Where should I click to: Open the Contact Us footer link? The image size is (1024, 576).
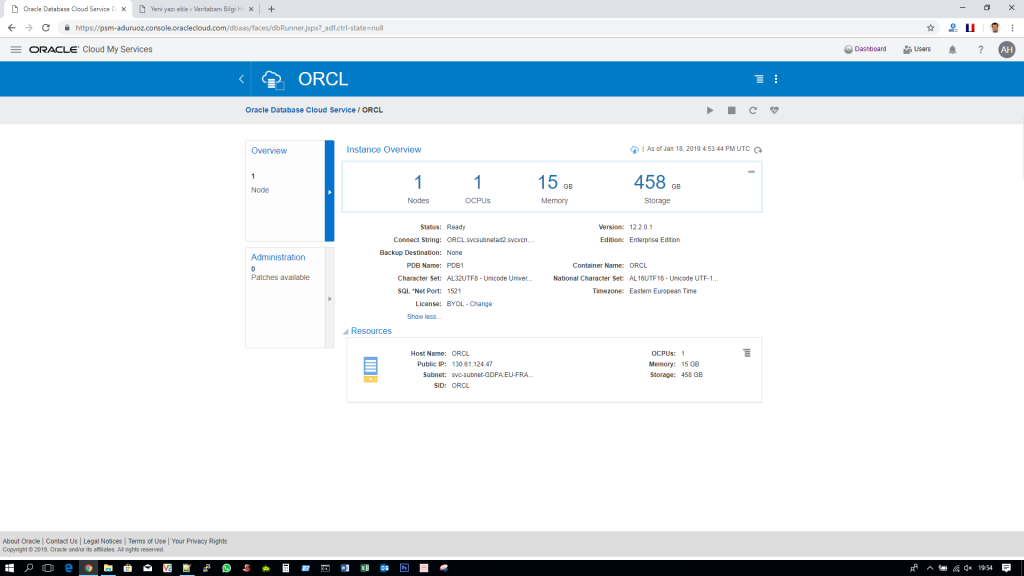coord(61,541)
